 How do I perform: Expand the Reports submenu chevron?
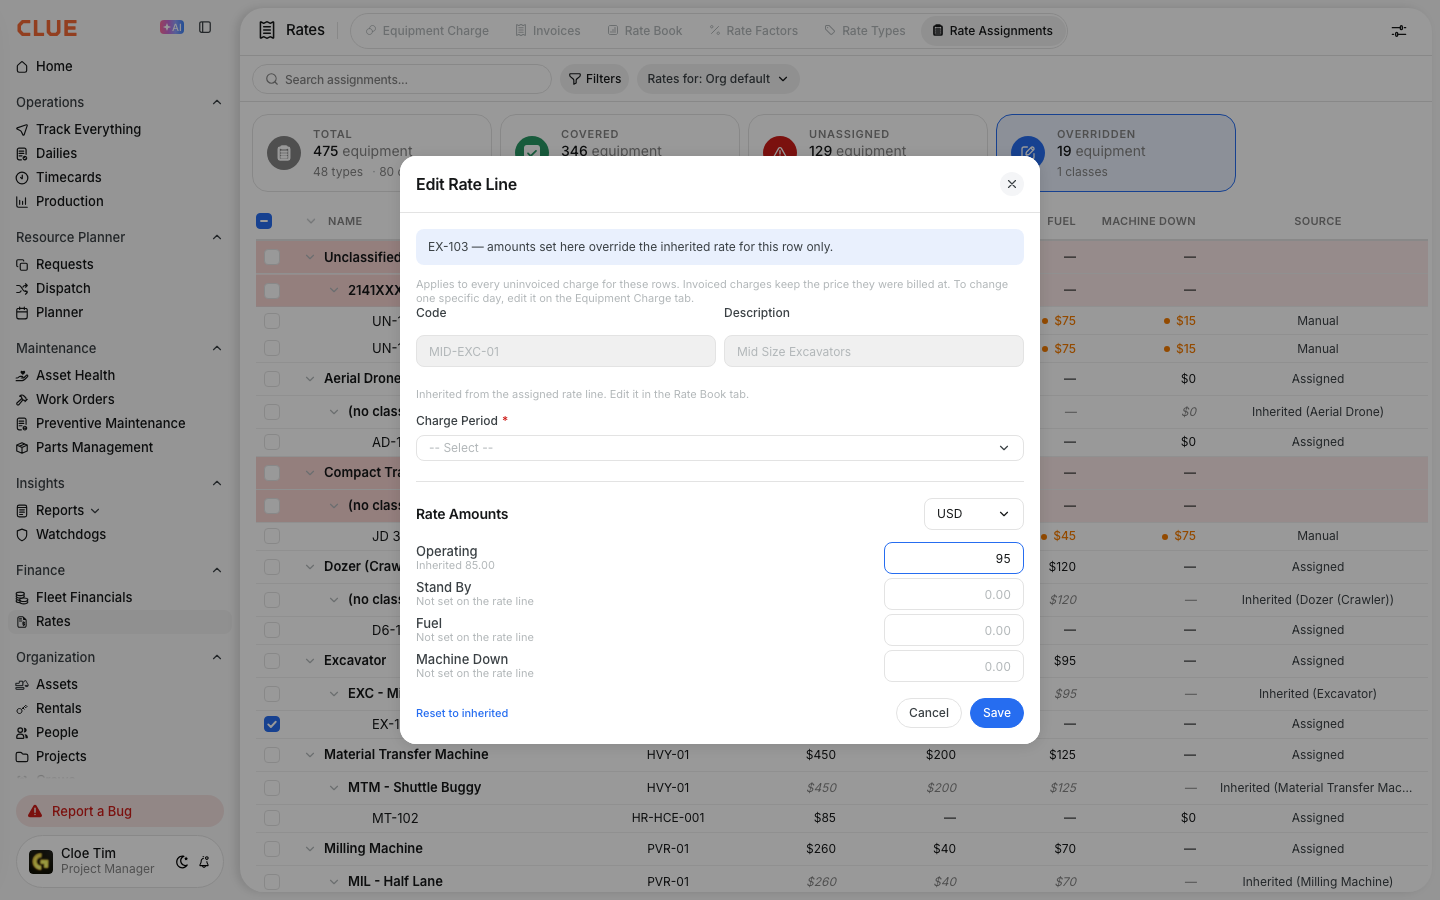tap(95, 511)
